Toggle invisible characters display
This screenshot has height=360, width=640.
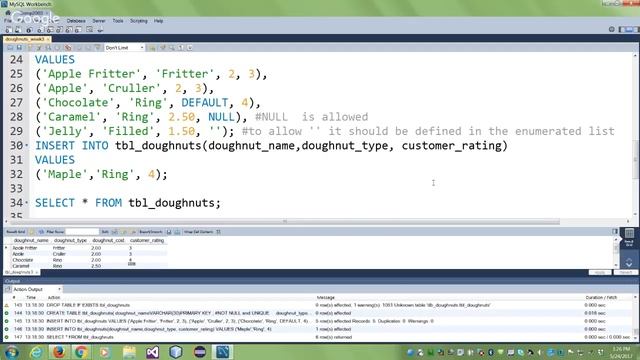181,48
